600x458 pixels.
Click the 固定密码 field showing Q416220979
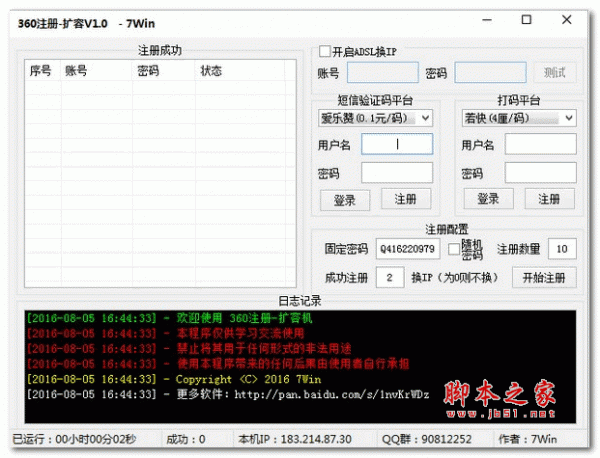pos(408,249)
